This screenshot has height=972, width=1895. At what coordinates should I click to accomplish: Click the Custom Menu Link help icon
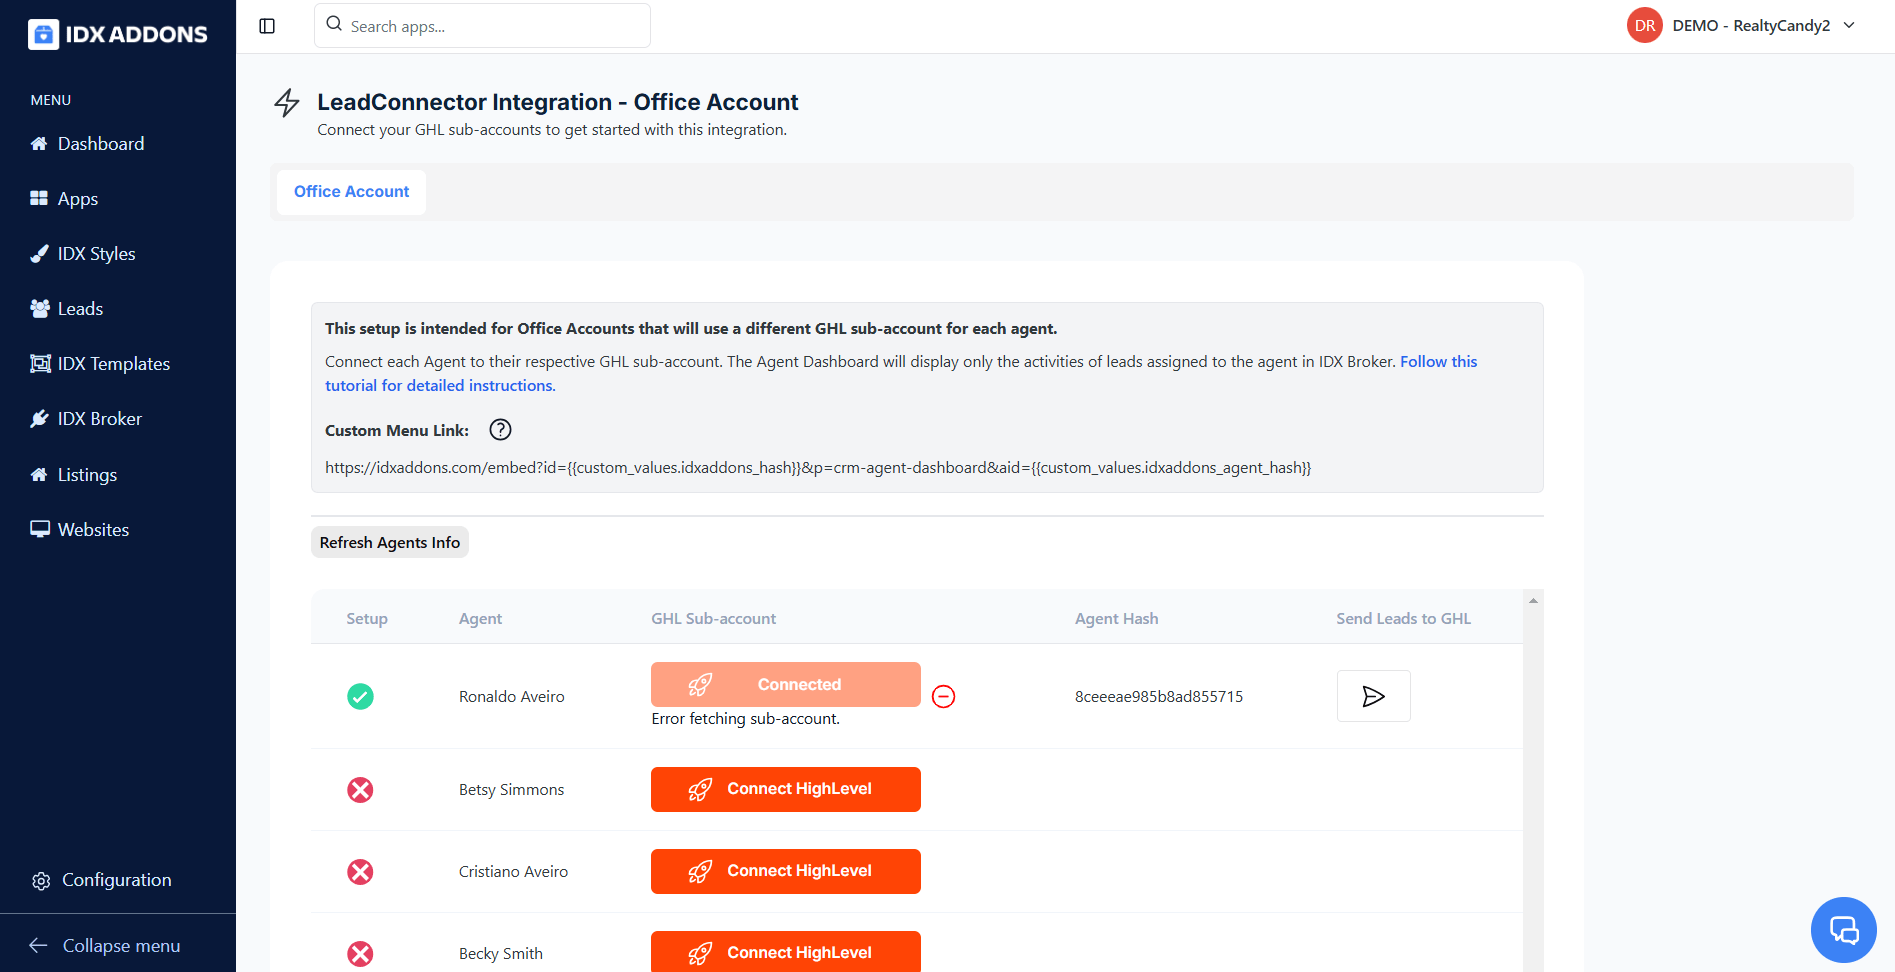tap(500, 430)
